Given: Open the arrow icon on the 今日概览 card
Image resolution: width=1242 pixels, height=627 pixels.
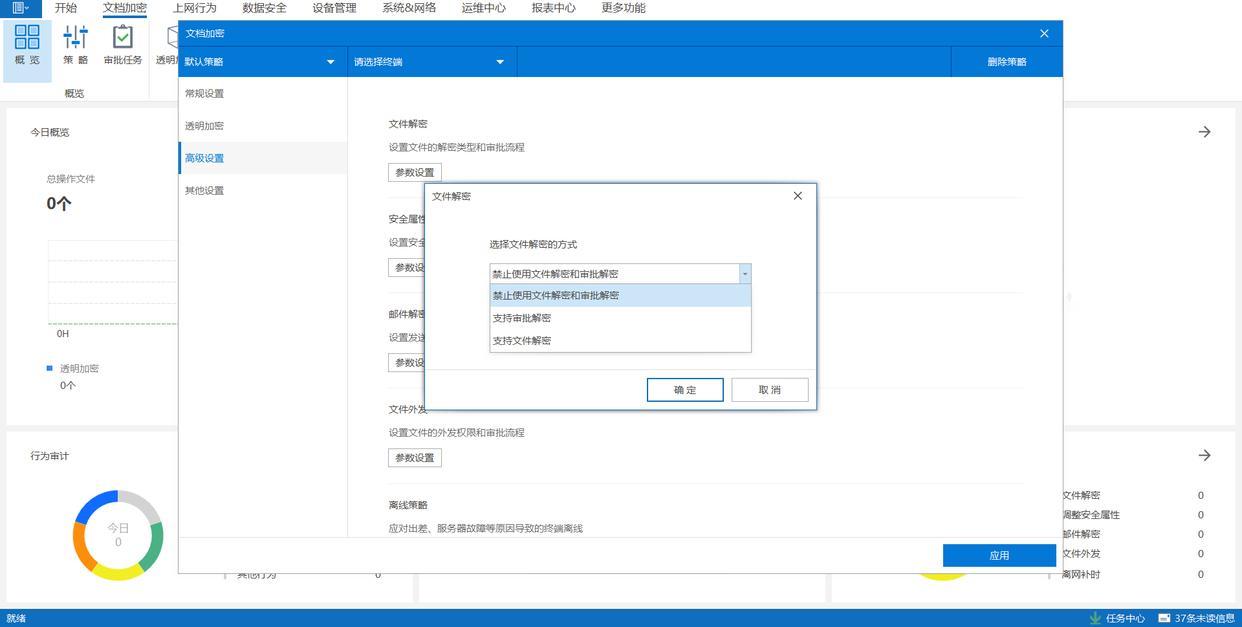Looking at the screenshot, I should [1204, 132].
